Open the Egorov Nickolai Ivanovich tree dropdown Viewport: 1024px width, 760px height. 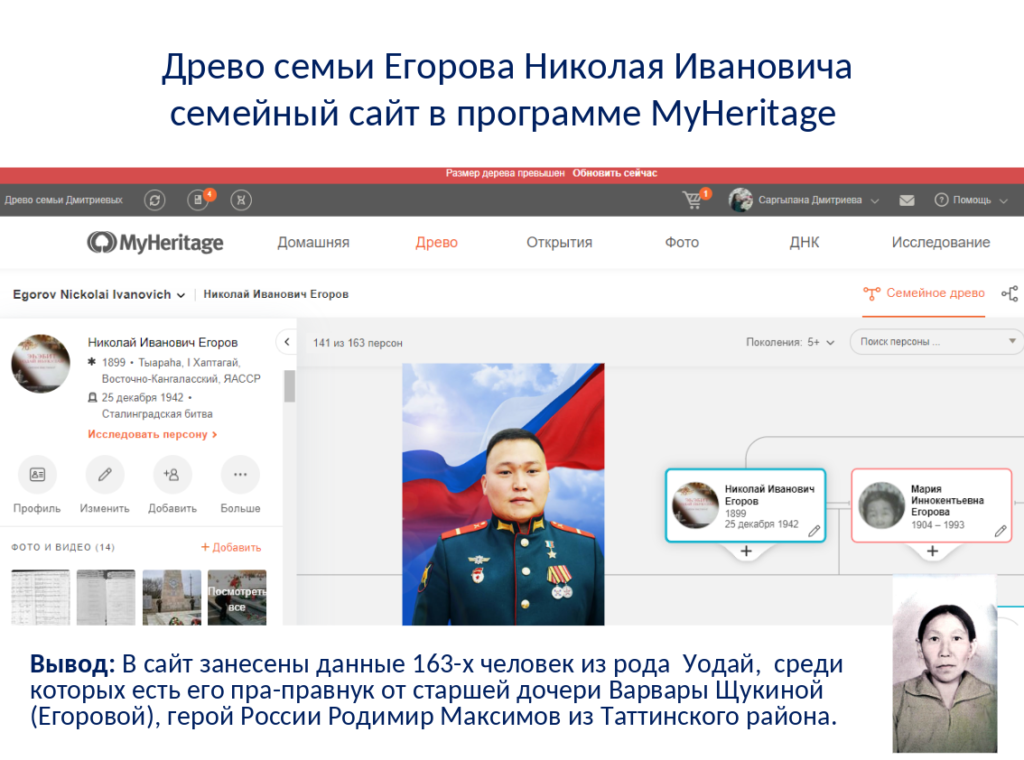click(x=99, y=295)
